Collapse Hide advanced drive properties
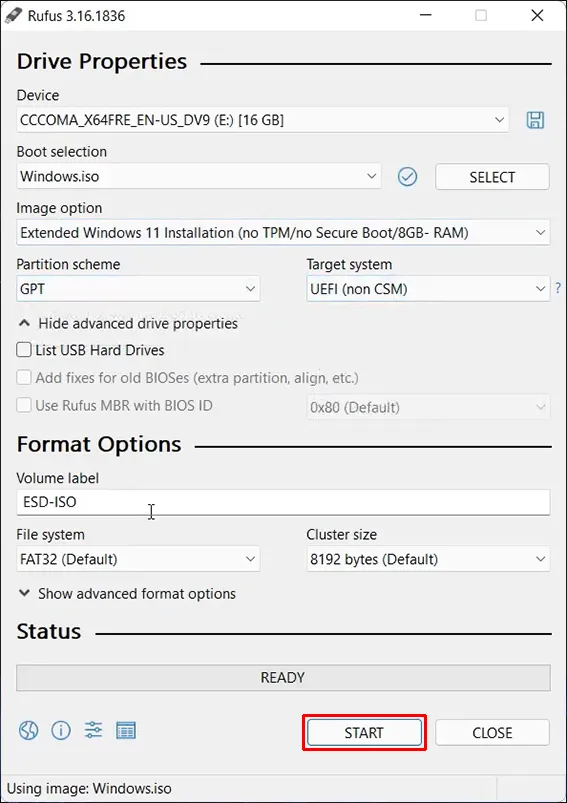The height and width of the screenshot is (803, 567). pyautogui.click(x=128, y=324)
